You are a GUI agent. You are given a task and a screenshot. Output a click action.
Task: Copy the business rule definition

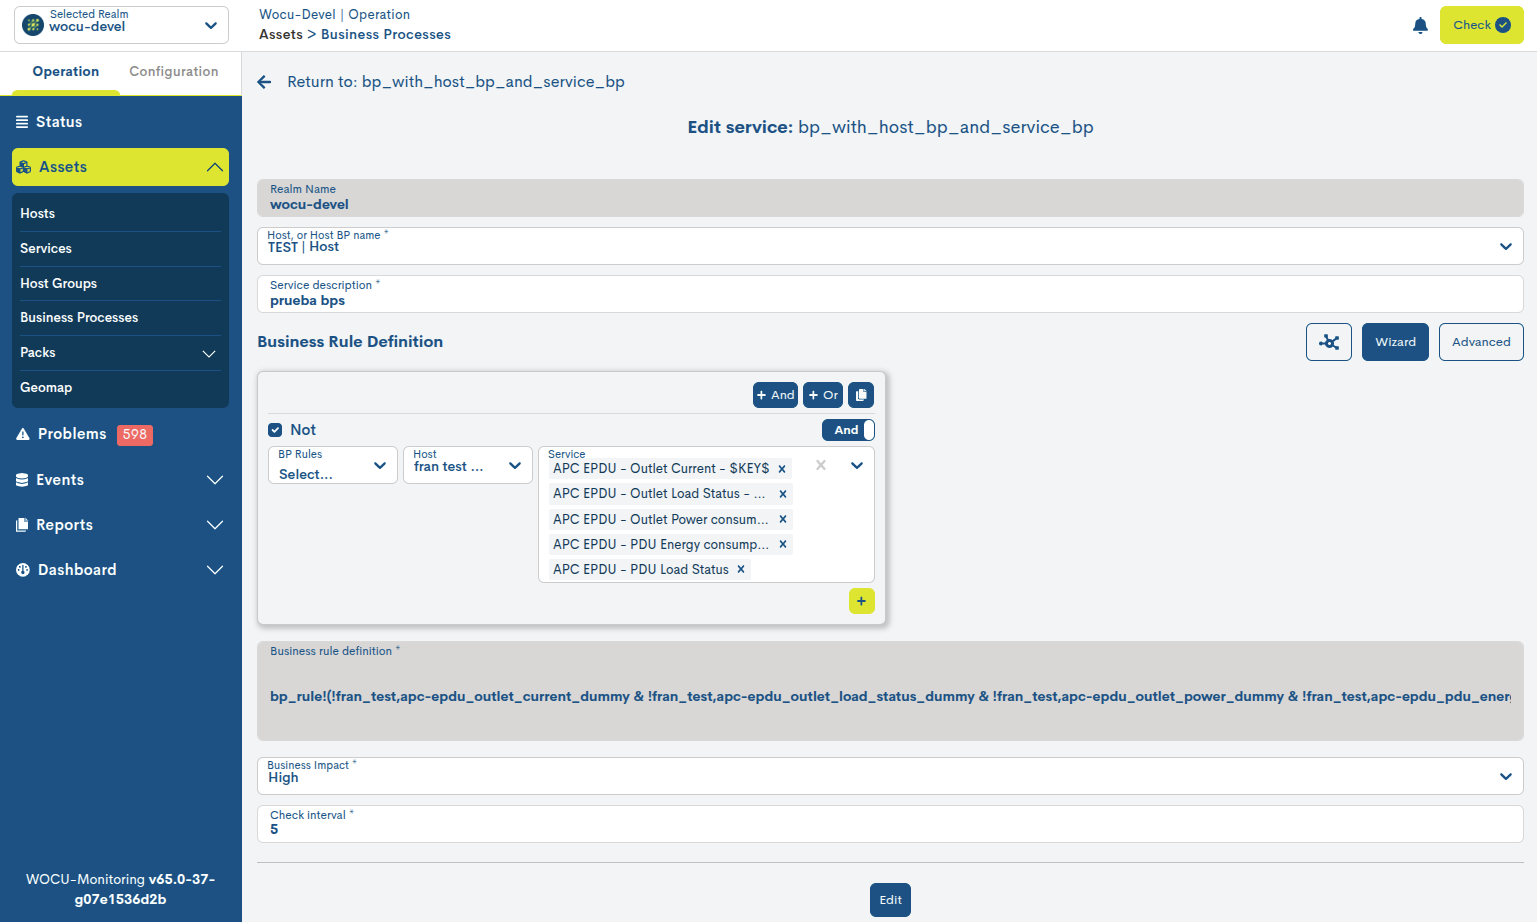(x=861, y=394)
